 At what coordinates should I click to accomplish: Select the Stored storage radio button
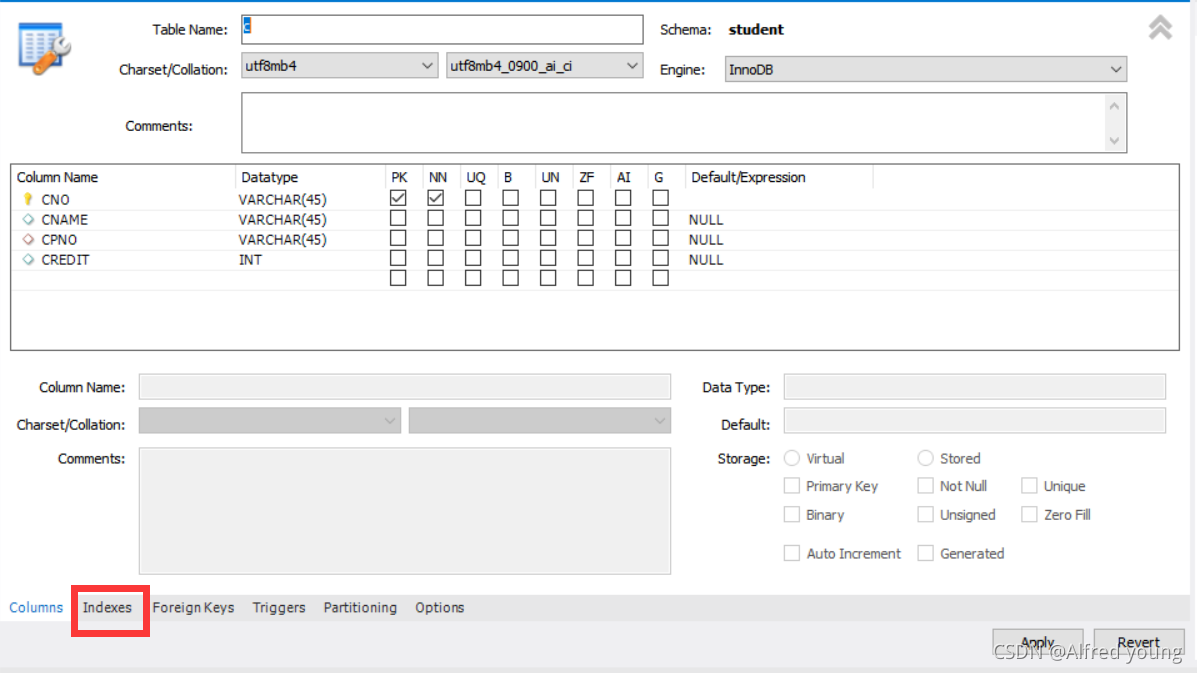click(x=925, y=458)
